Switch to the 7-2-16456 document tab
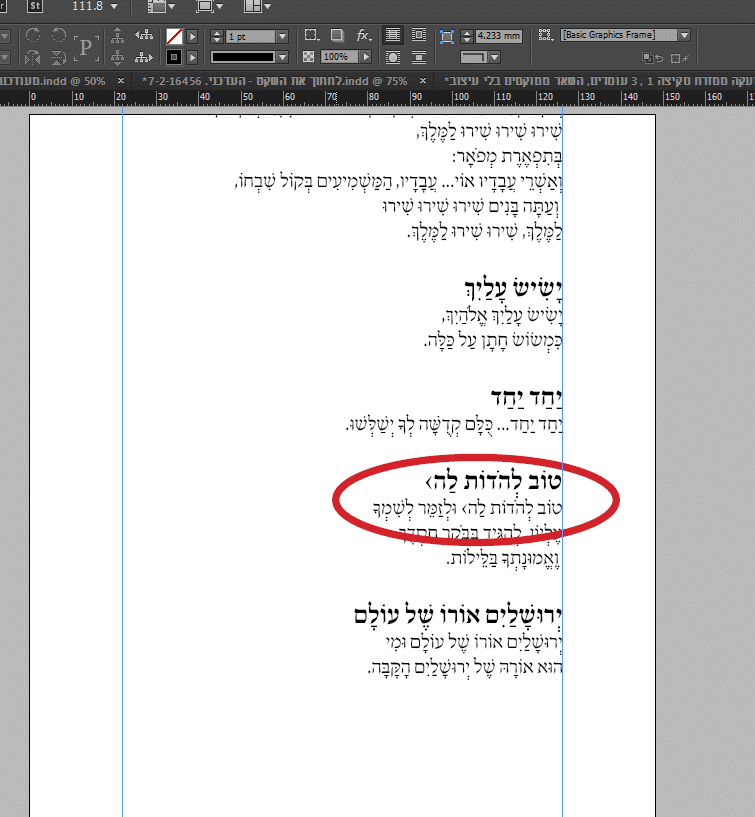 click(x=275, y=81)
